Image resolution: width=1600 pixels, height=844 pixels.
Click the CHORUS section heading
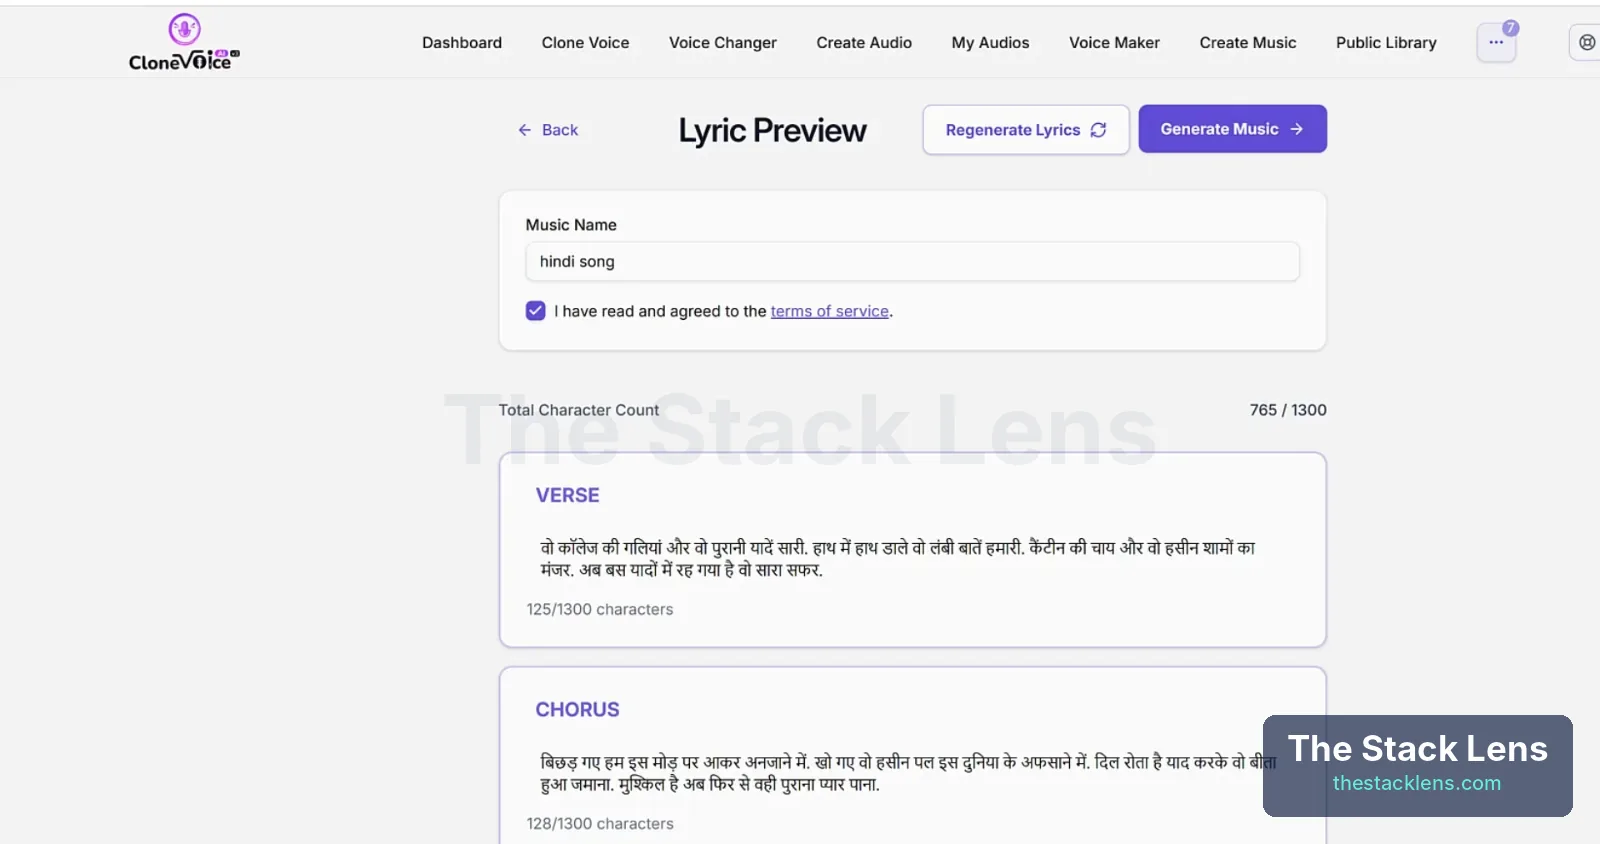click(578, 710)
